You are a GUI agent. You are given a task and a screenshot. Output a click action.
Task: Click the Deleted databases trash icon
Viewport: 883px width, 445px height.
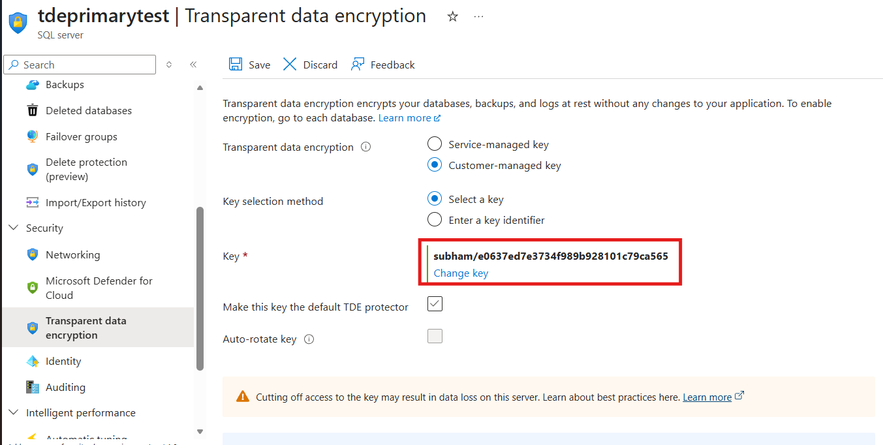33,111
